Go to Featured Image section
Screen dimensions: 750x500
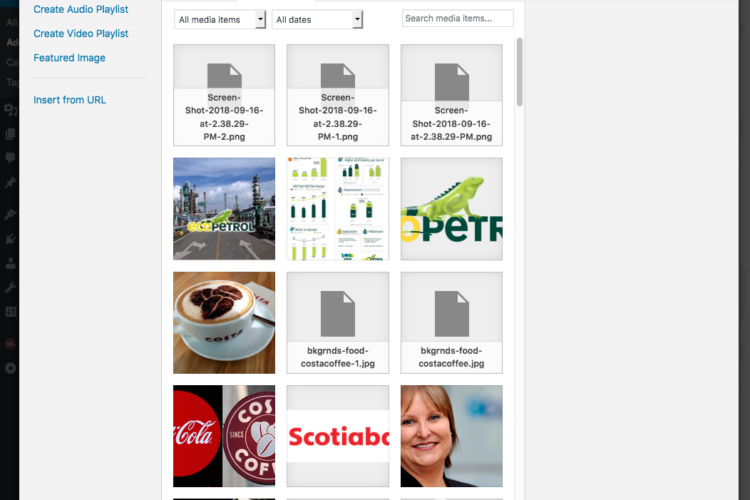click(x=69, y=58)
